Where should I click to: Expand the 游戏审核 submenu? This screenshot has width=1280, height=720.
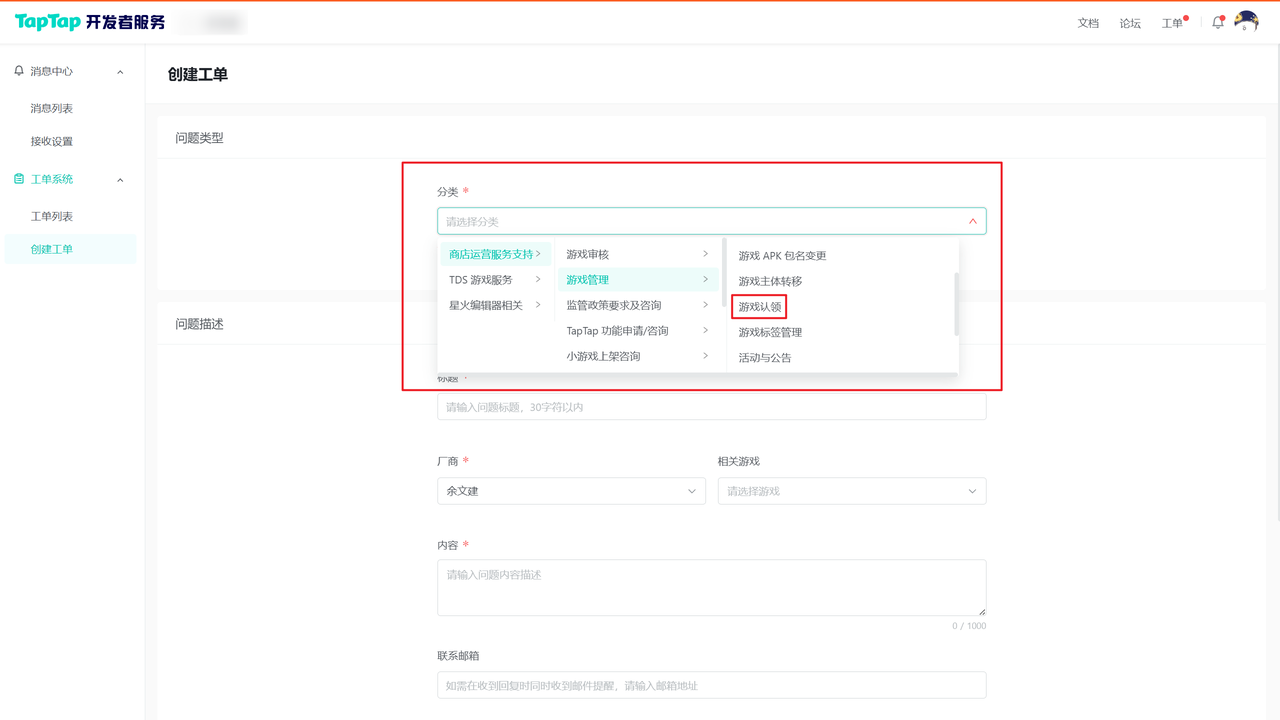coord(637,255)
